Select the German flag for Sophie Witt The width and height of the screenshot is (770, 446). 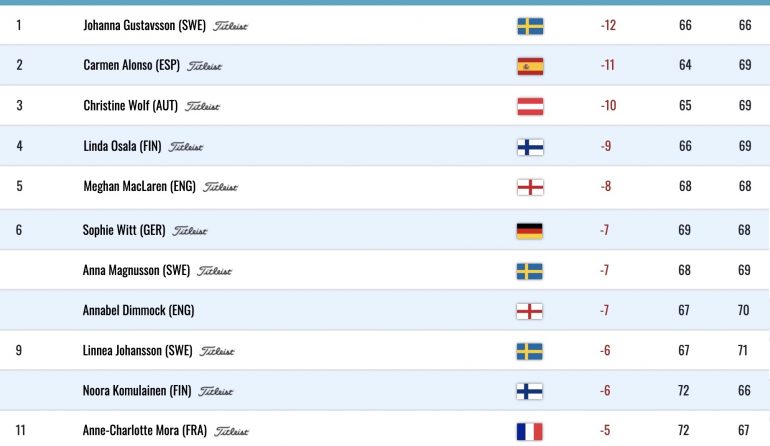[529, 231]
